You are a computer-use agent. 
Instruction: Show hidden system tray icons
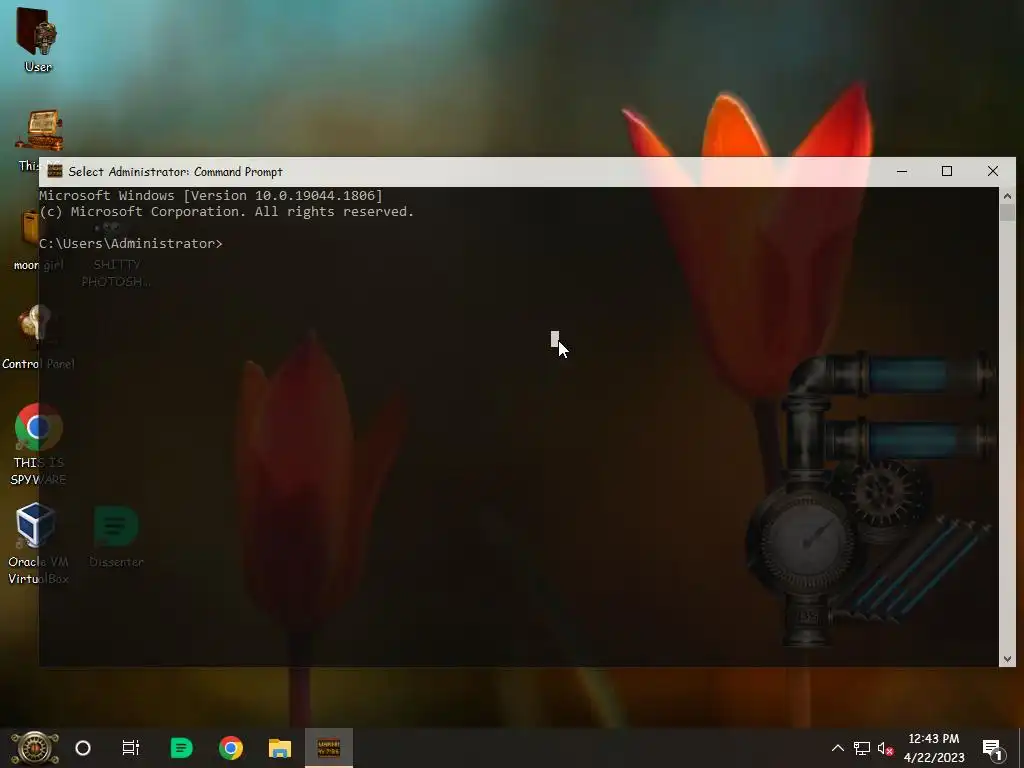point(837,748)
